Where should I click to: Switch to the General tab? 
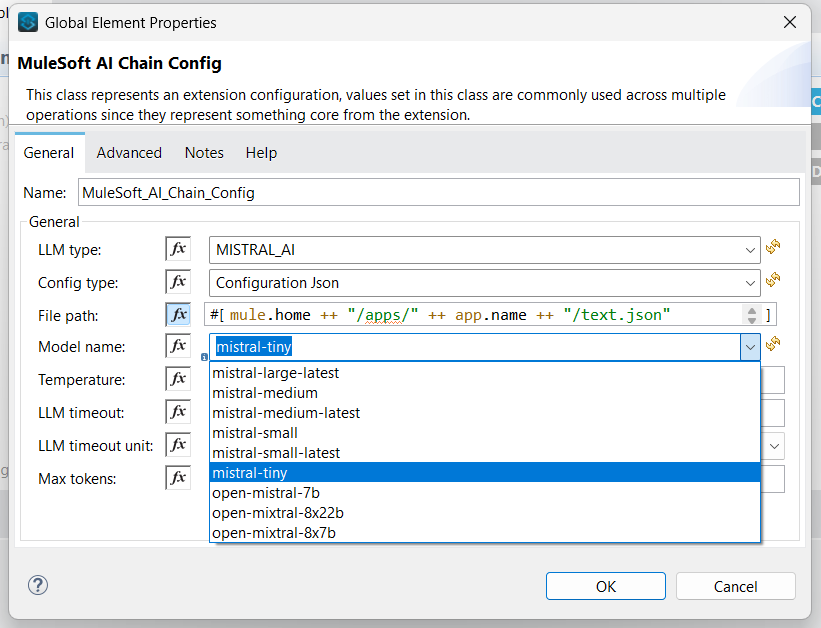pos(49,153)
